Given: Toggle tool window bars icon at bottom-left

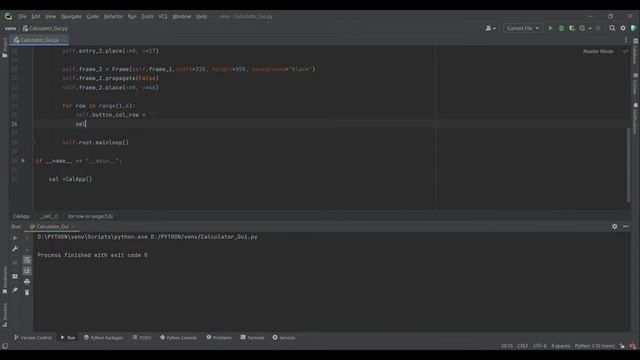Looking at the screenshot, I should (5, 346).
